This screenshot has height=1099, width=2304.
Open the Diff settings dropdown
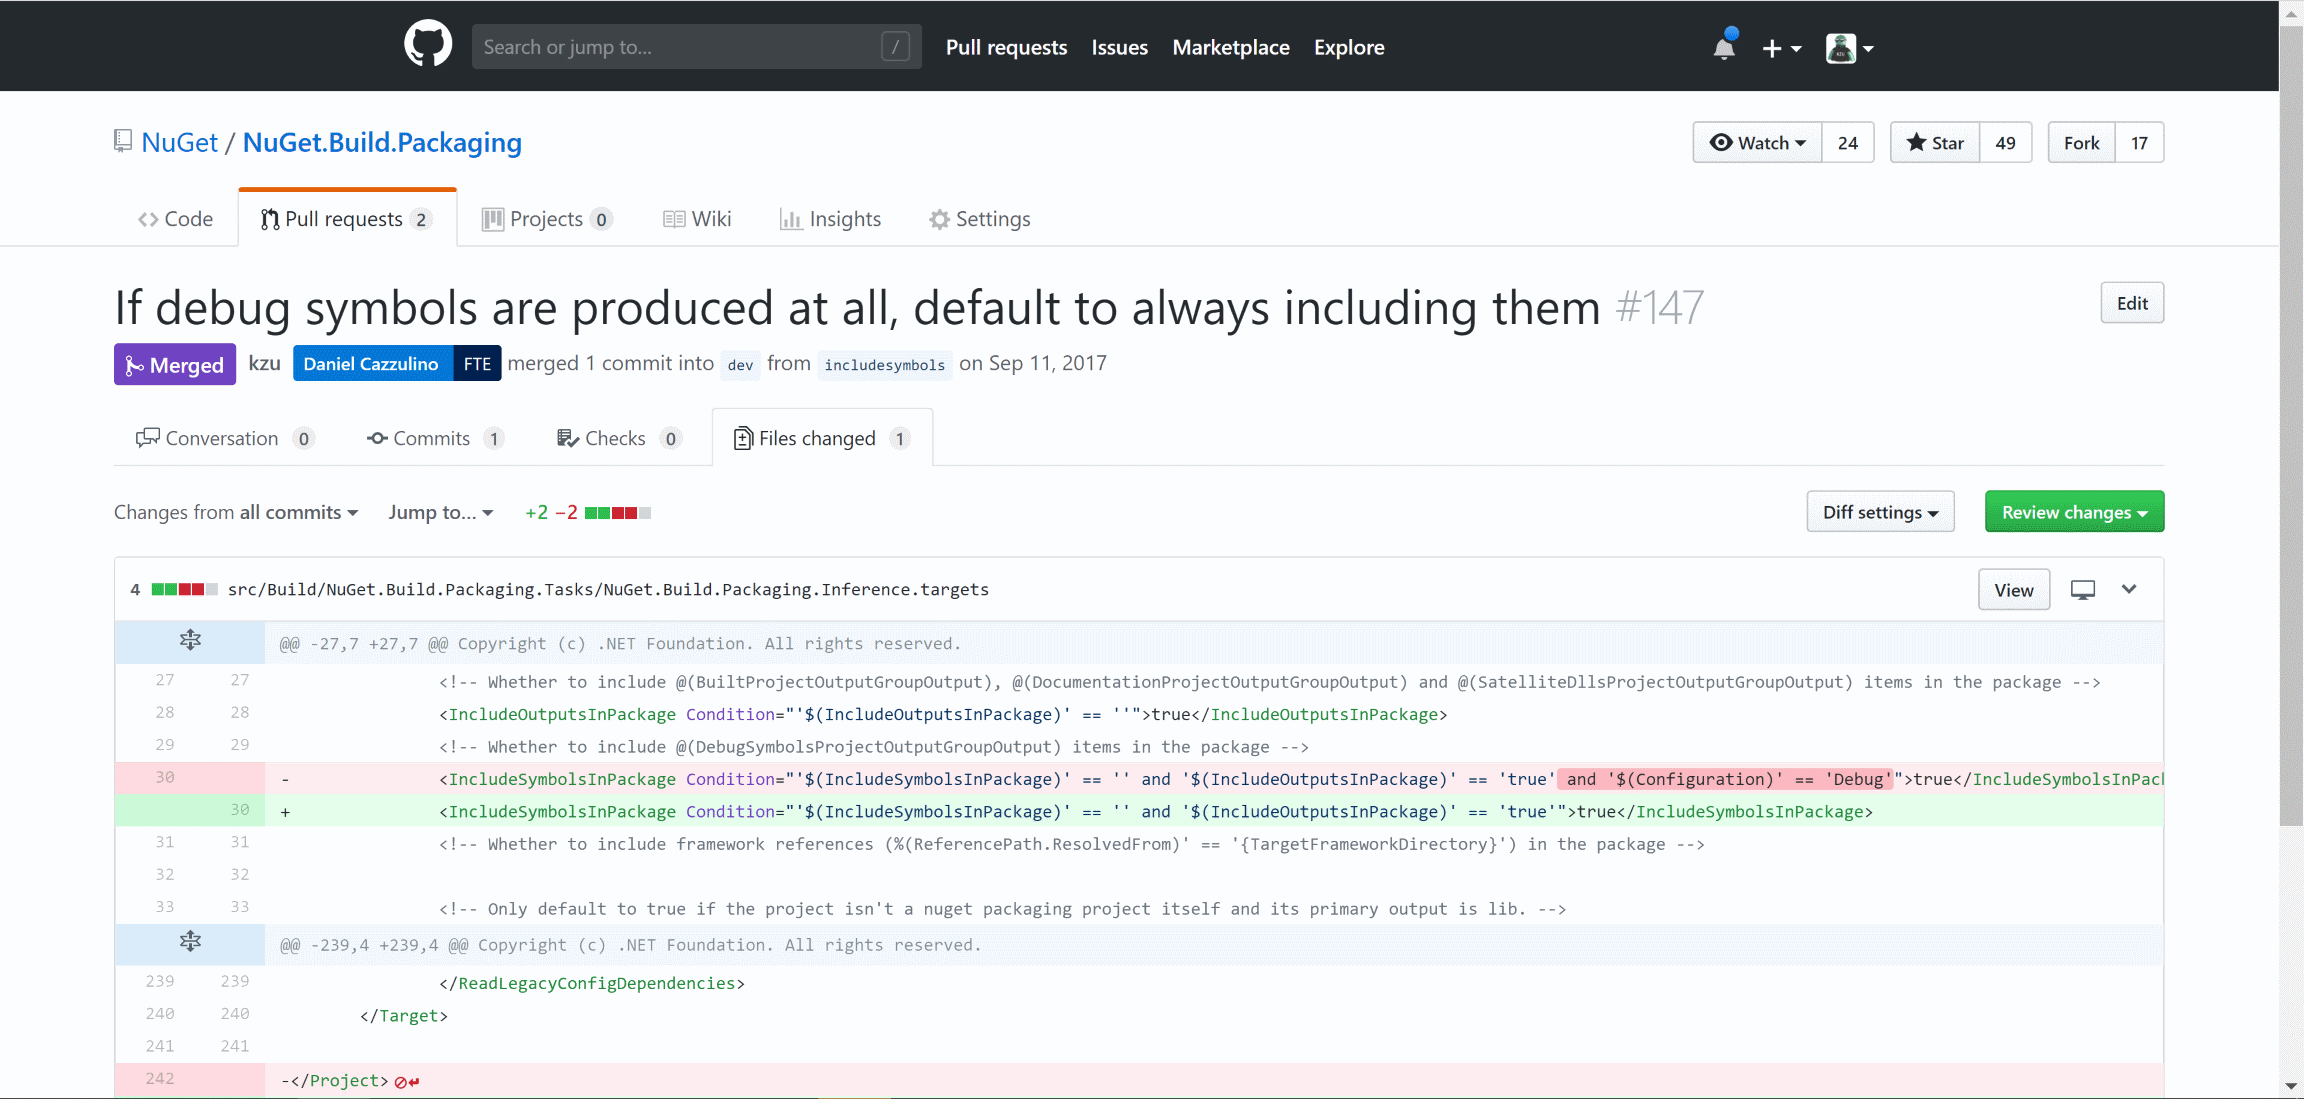pos(1880,512)
